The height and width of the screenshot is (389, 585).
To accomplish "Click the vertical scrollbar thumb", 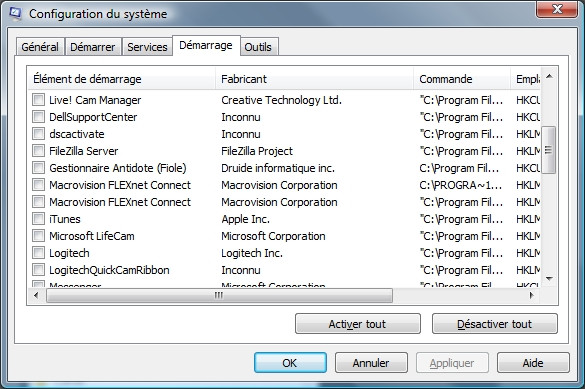I will click(x=549, y=150).
